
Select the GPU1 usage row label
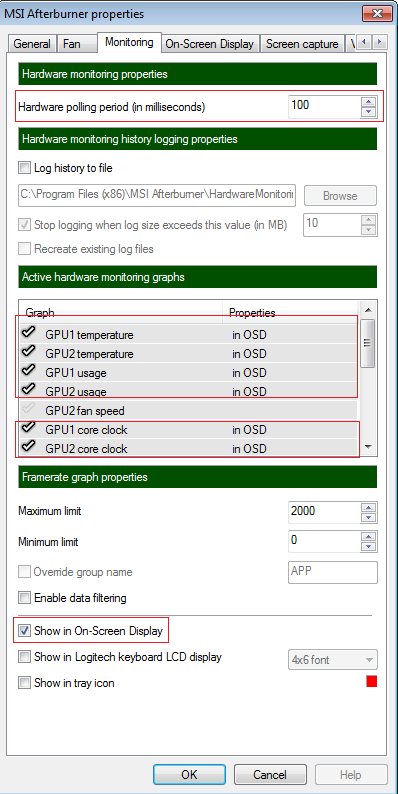[75, 373]
